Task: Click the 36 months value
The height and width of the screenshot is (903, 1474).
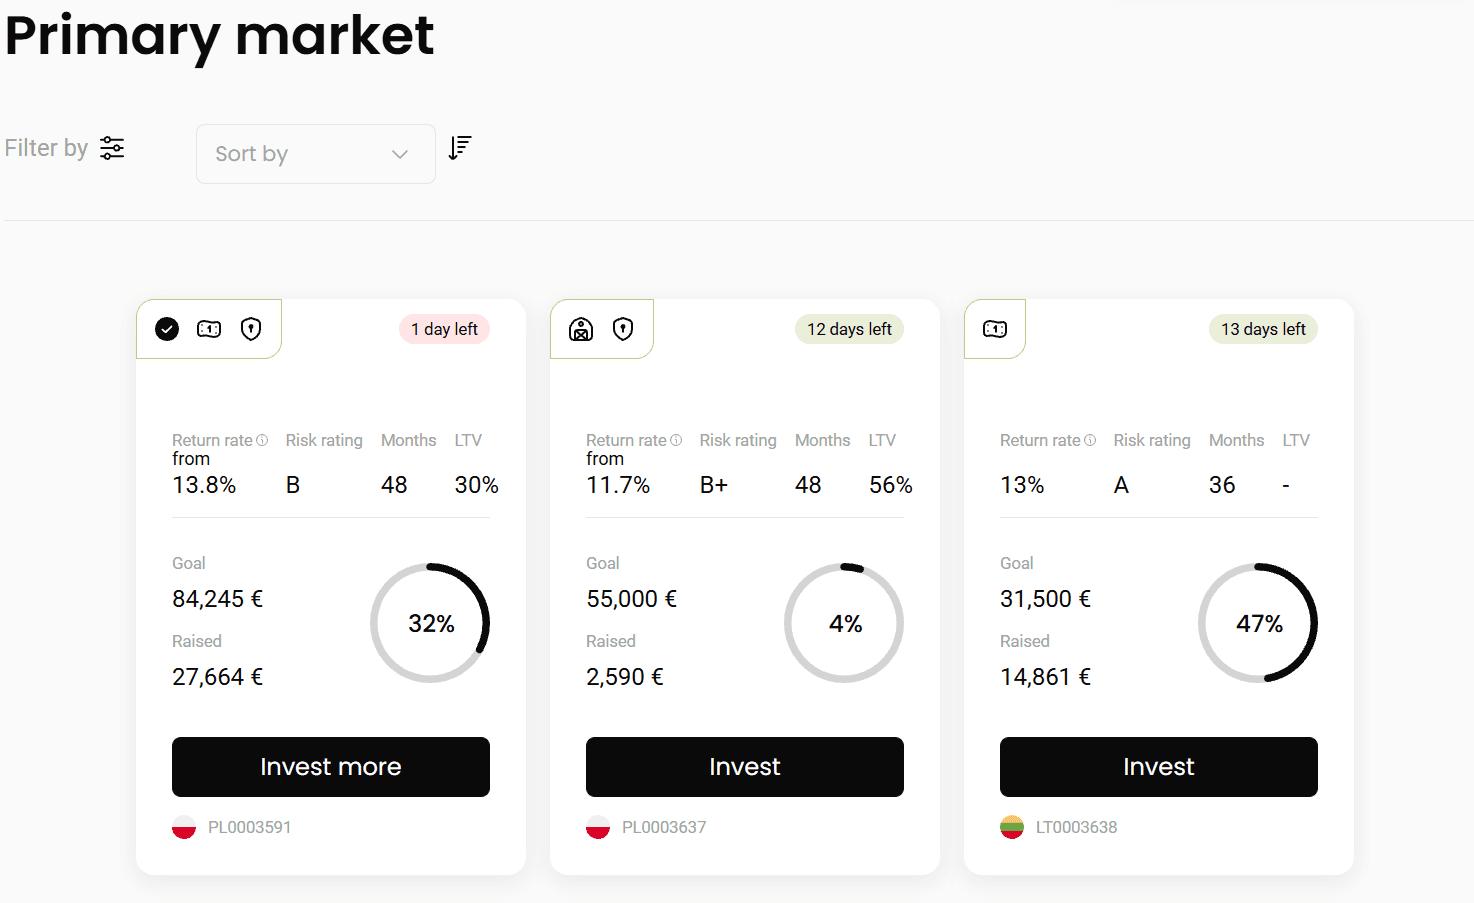Action: coord(1222,485)
